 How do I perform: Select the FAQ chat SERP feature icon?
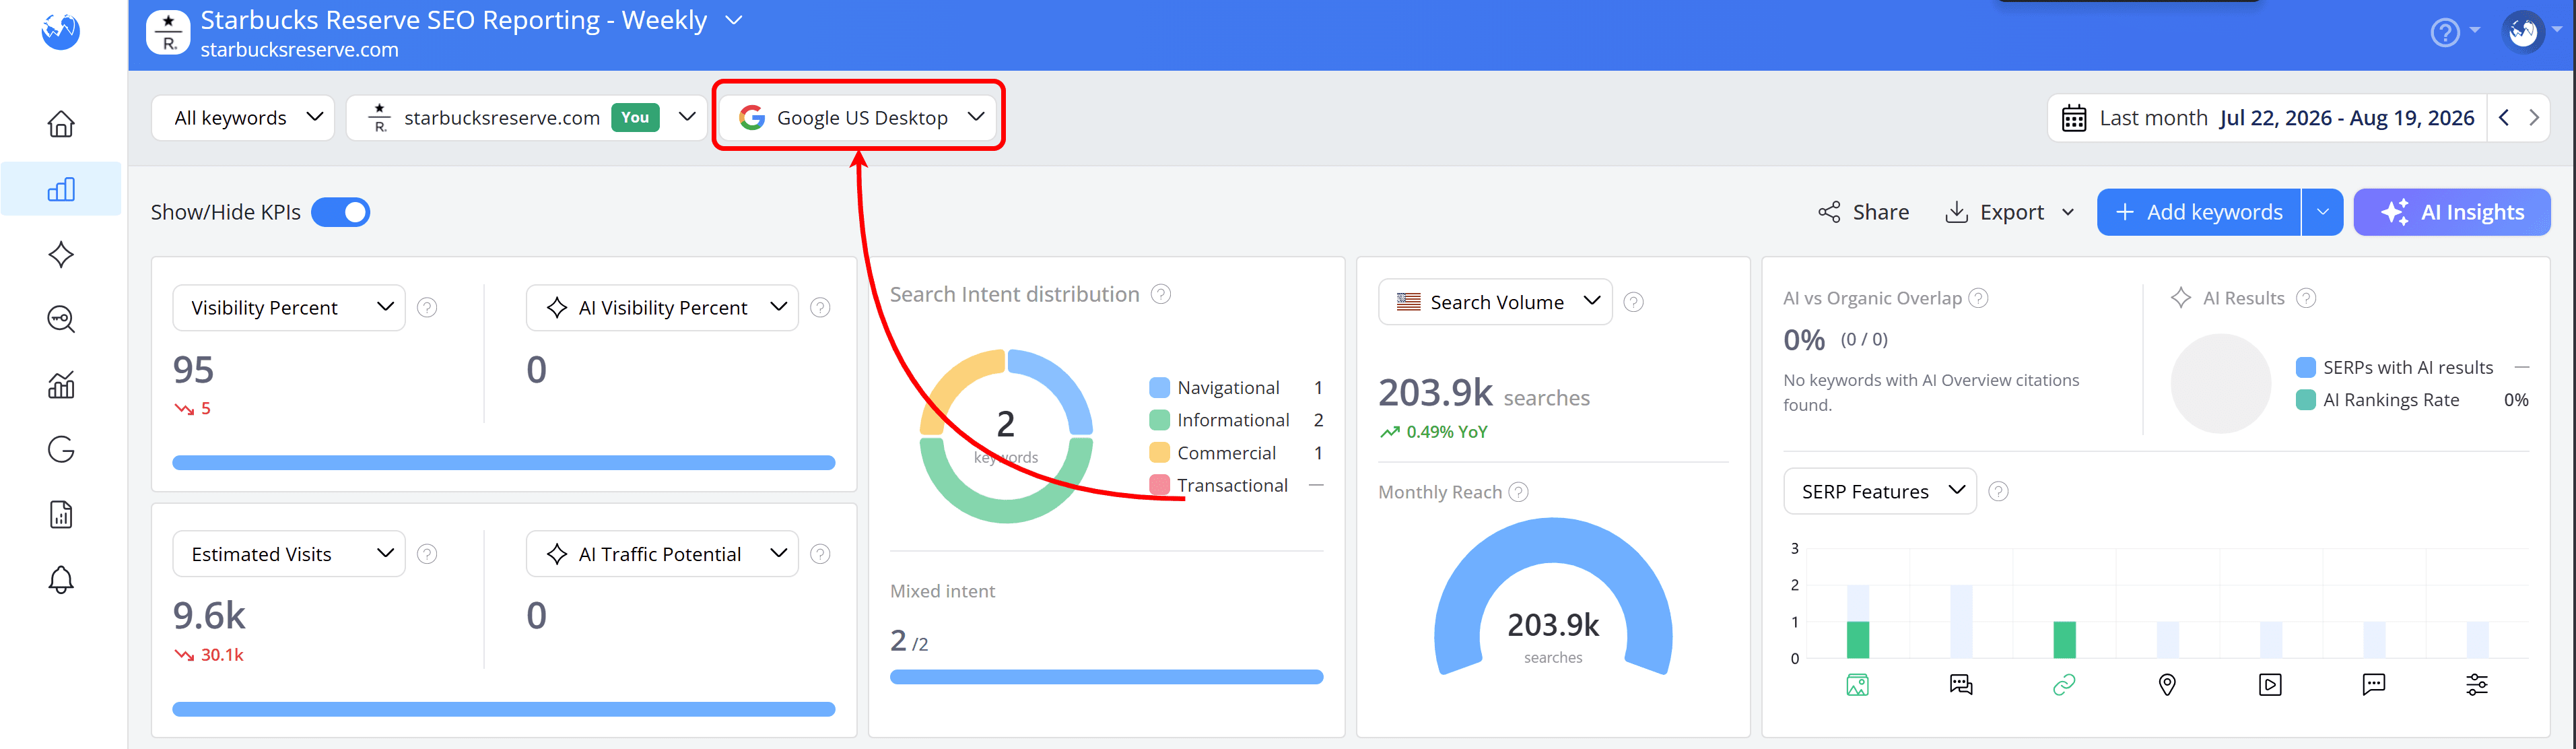[1961, 685]
